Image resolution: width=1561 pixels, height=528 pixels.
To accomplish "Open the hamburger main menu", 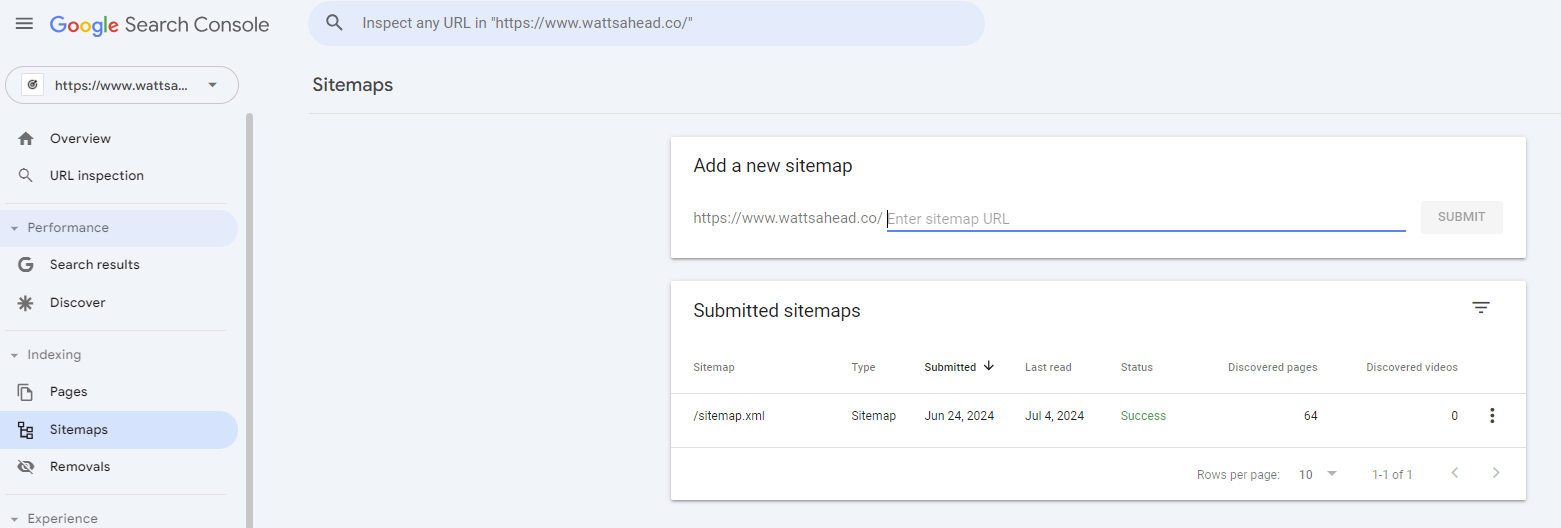I will (x=24, y=24).
